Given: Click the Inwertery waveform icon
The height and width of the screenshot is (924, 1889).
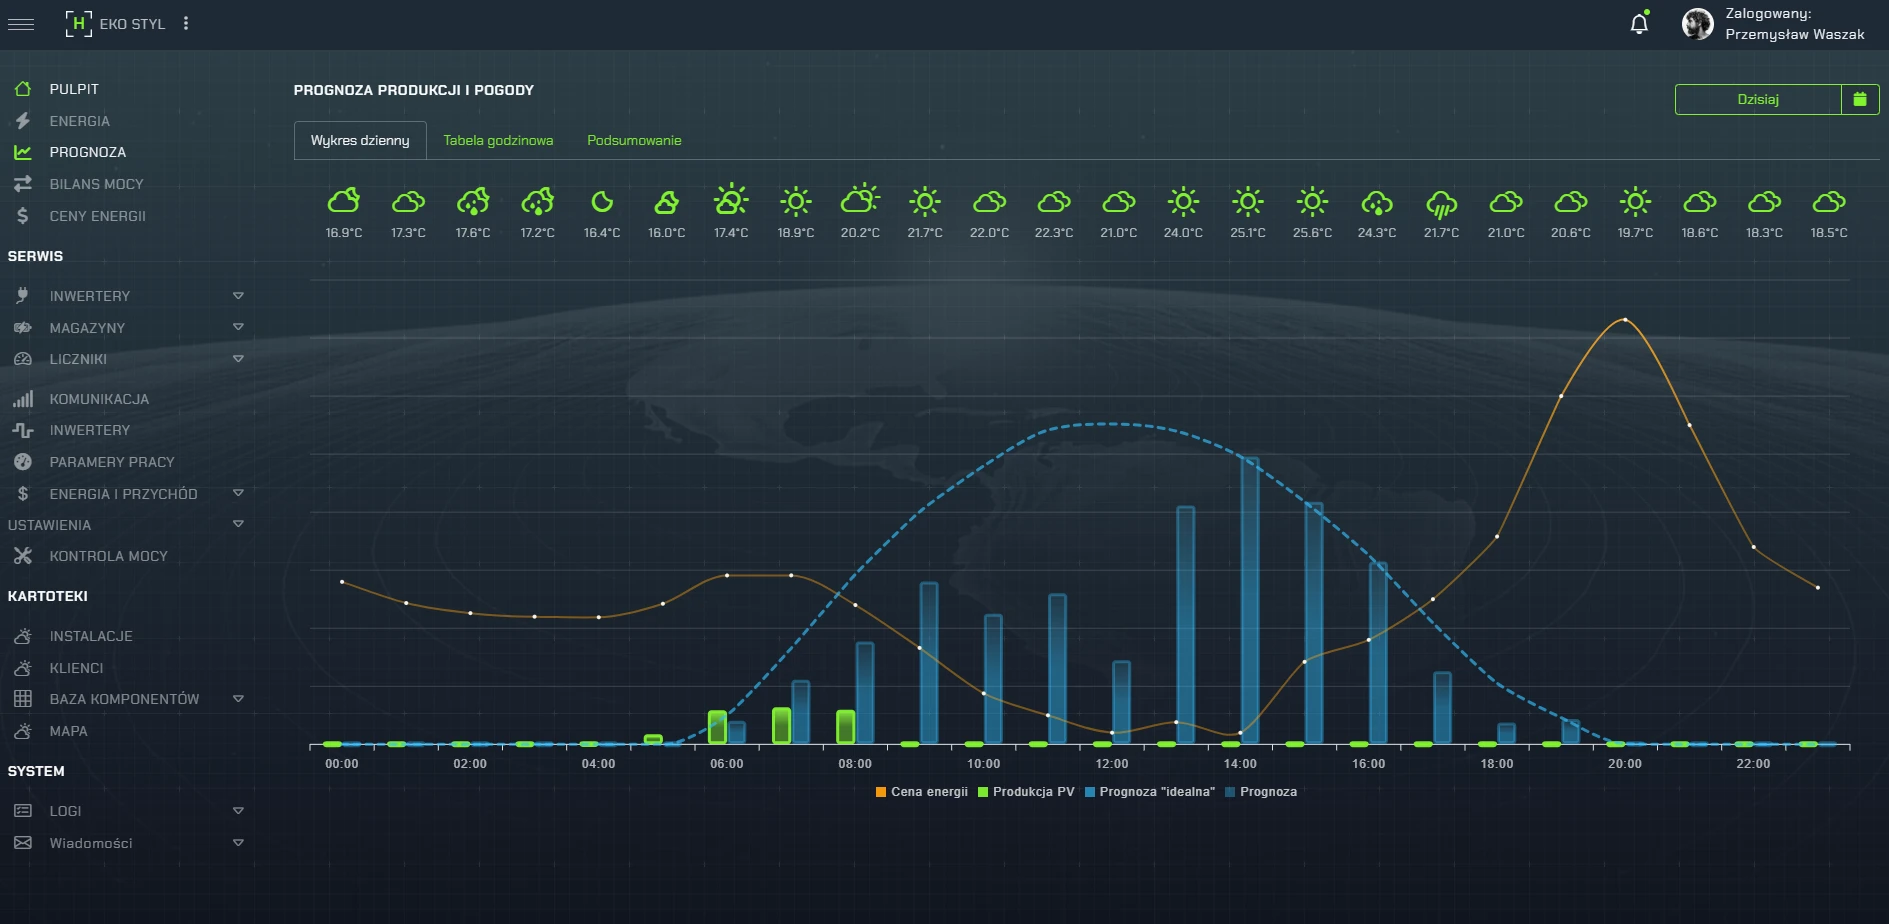Looking at the screenshot, I should coord(23,430).
